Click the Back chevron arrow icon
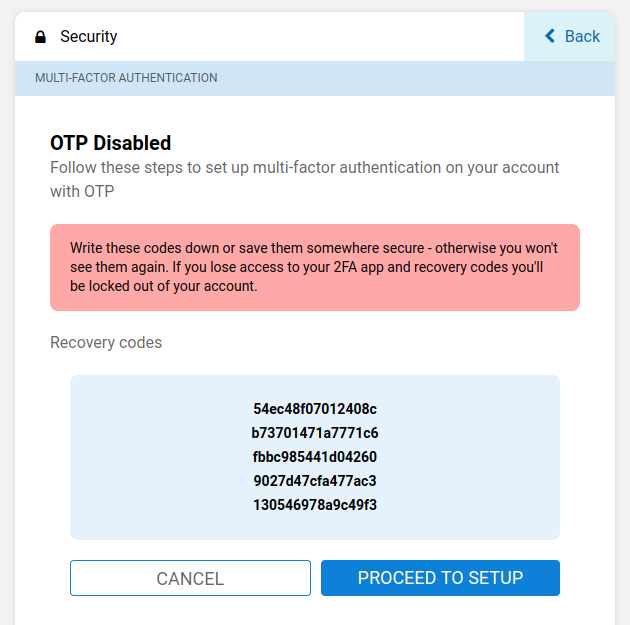 pyautogui.click(x=549, y=36)
